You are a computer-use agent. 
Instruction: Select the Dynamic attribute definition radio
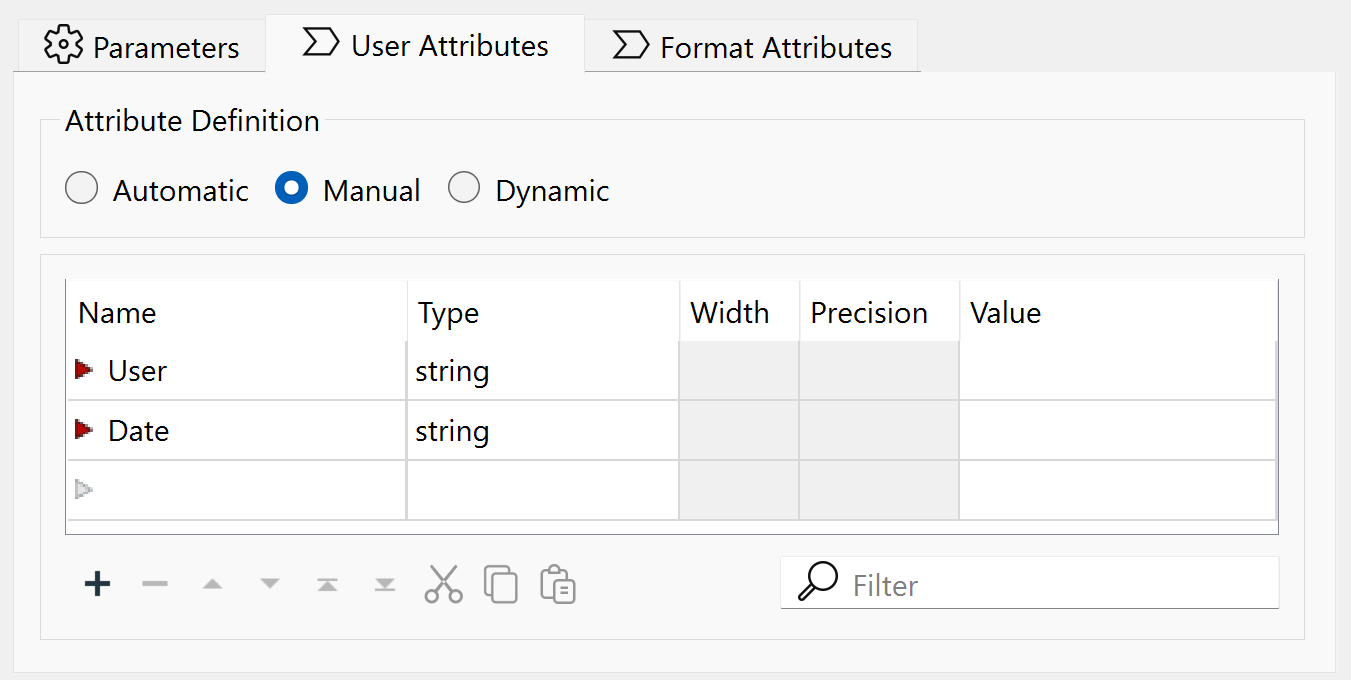[464, 188]
